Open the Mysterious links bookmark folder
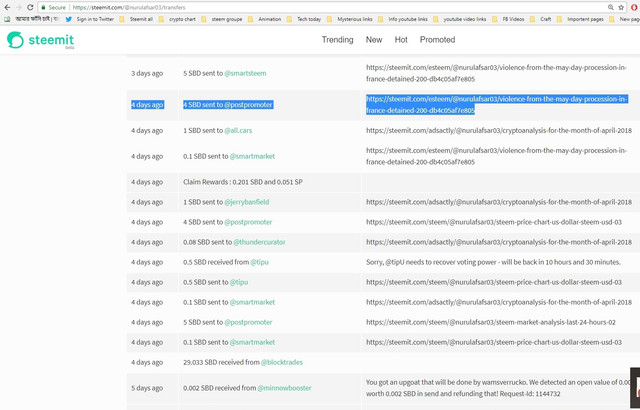This screenshot has height=410, width=640. pos(349,19)
